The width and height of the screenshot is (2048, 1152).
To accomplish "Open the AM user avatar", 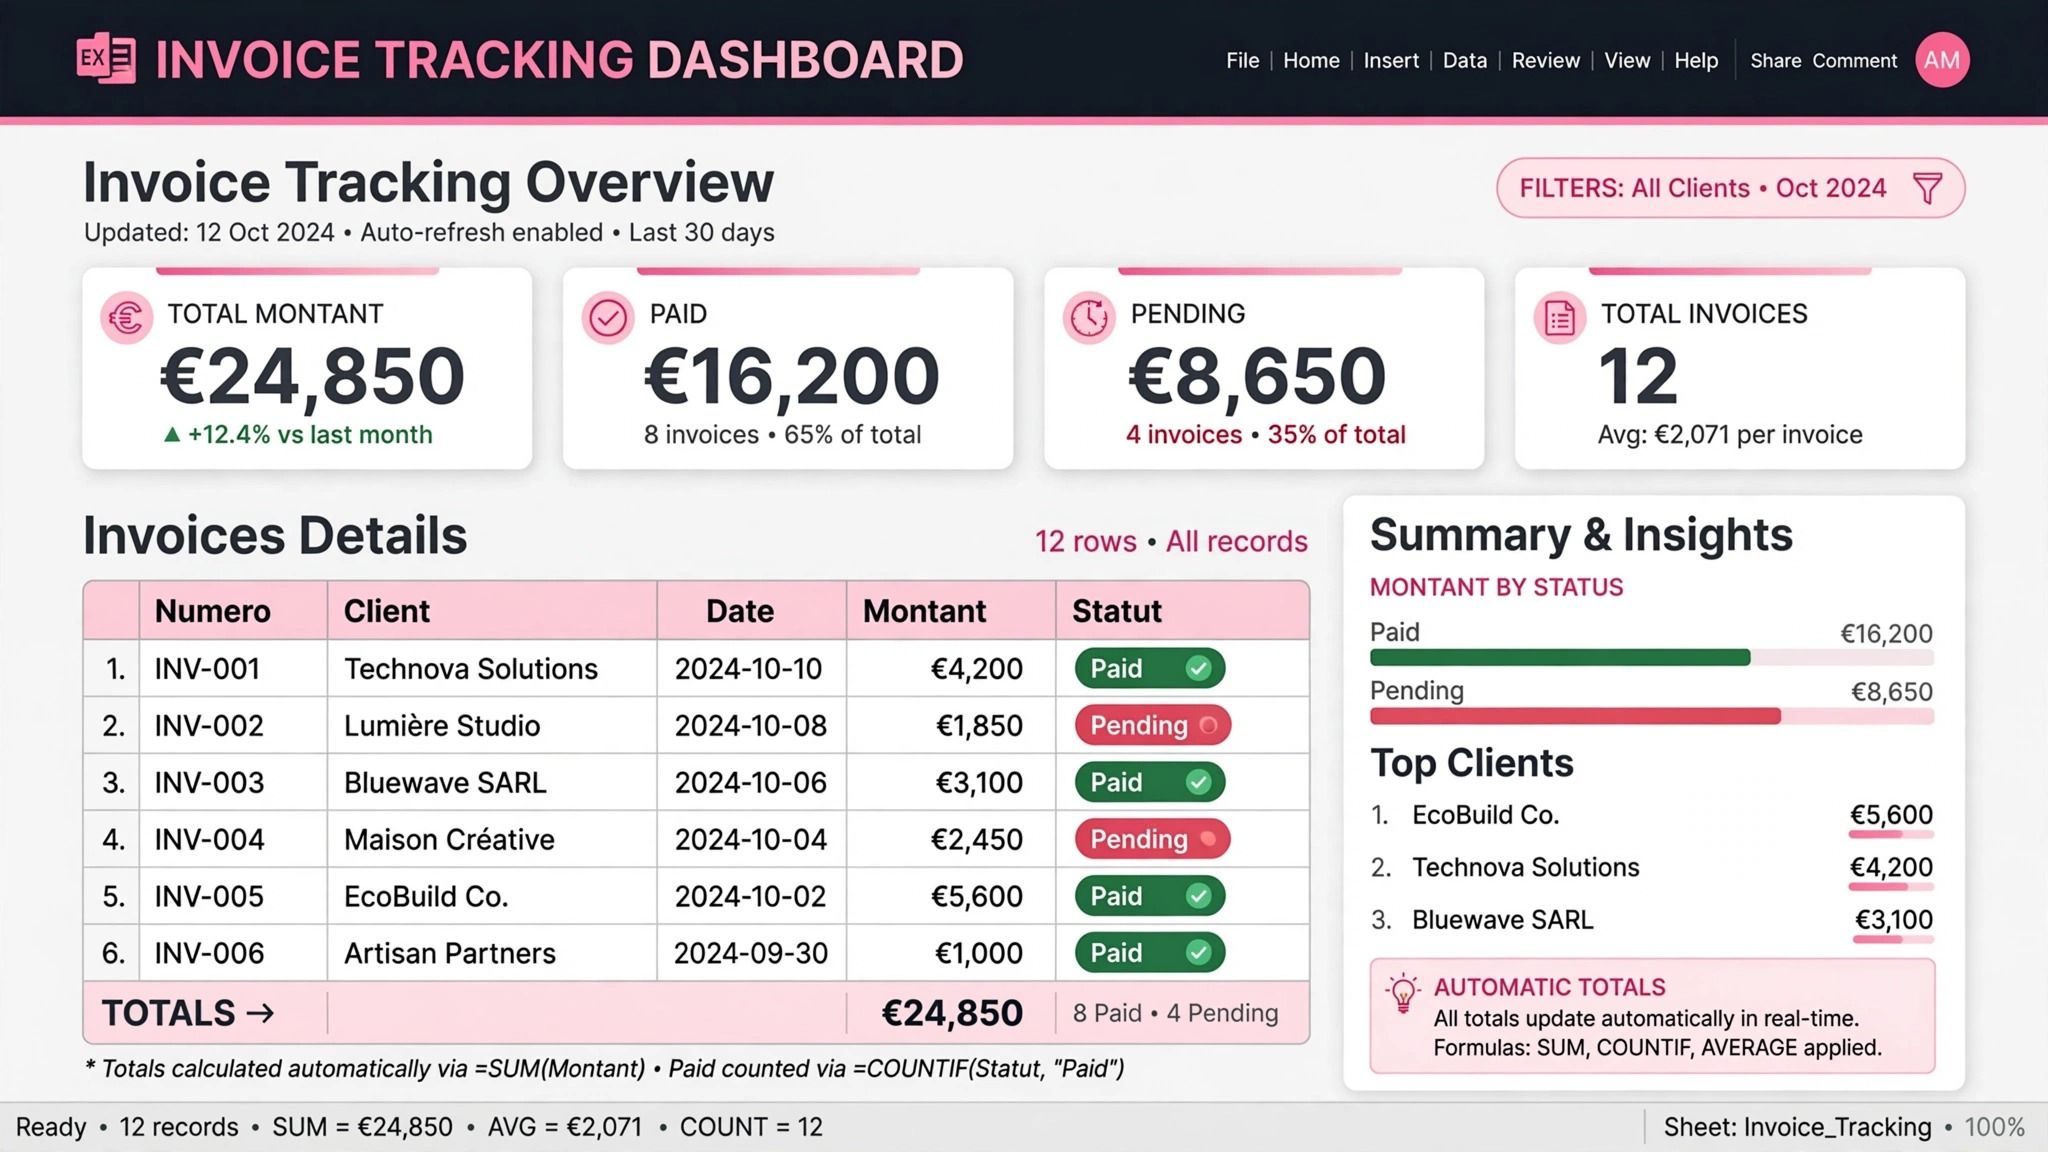I will click(x=1942, y=60).
